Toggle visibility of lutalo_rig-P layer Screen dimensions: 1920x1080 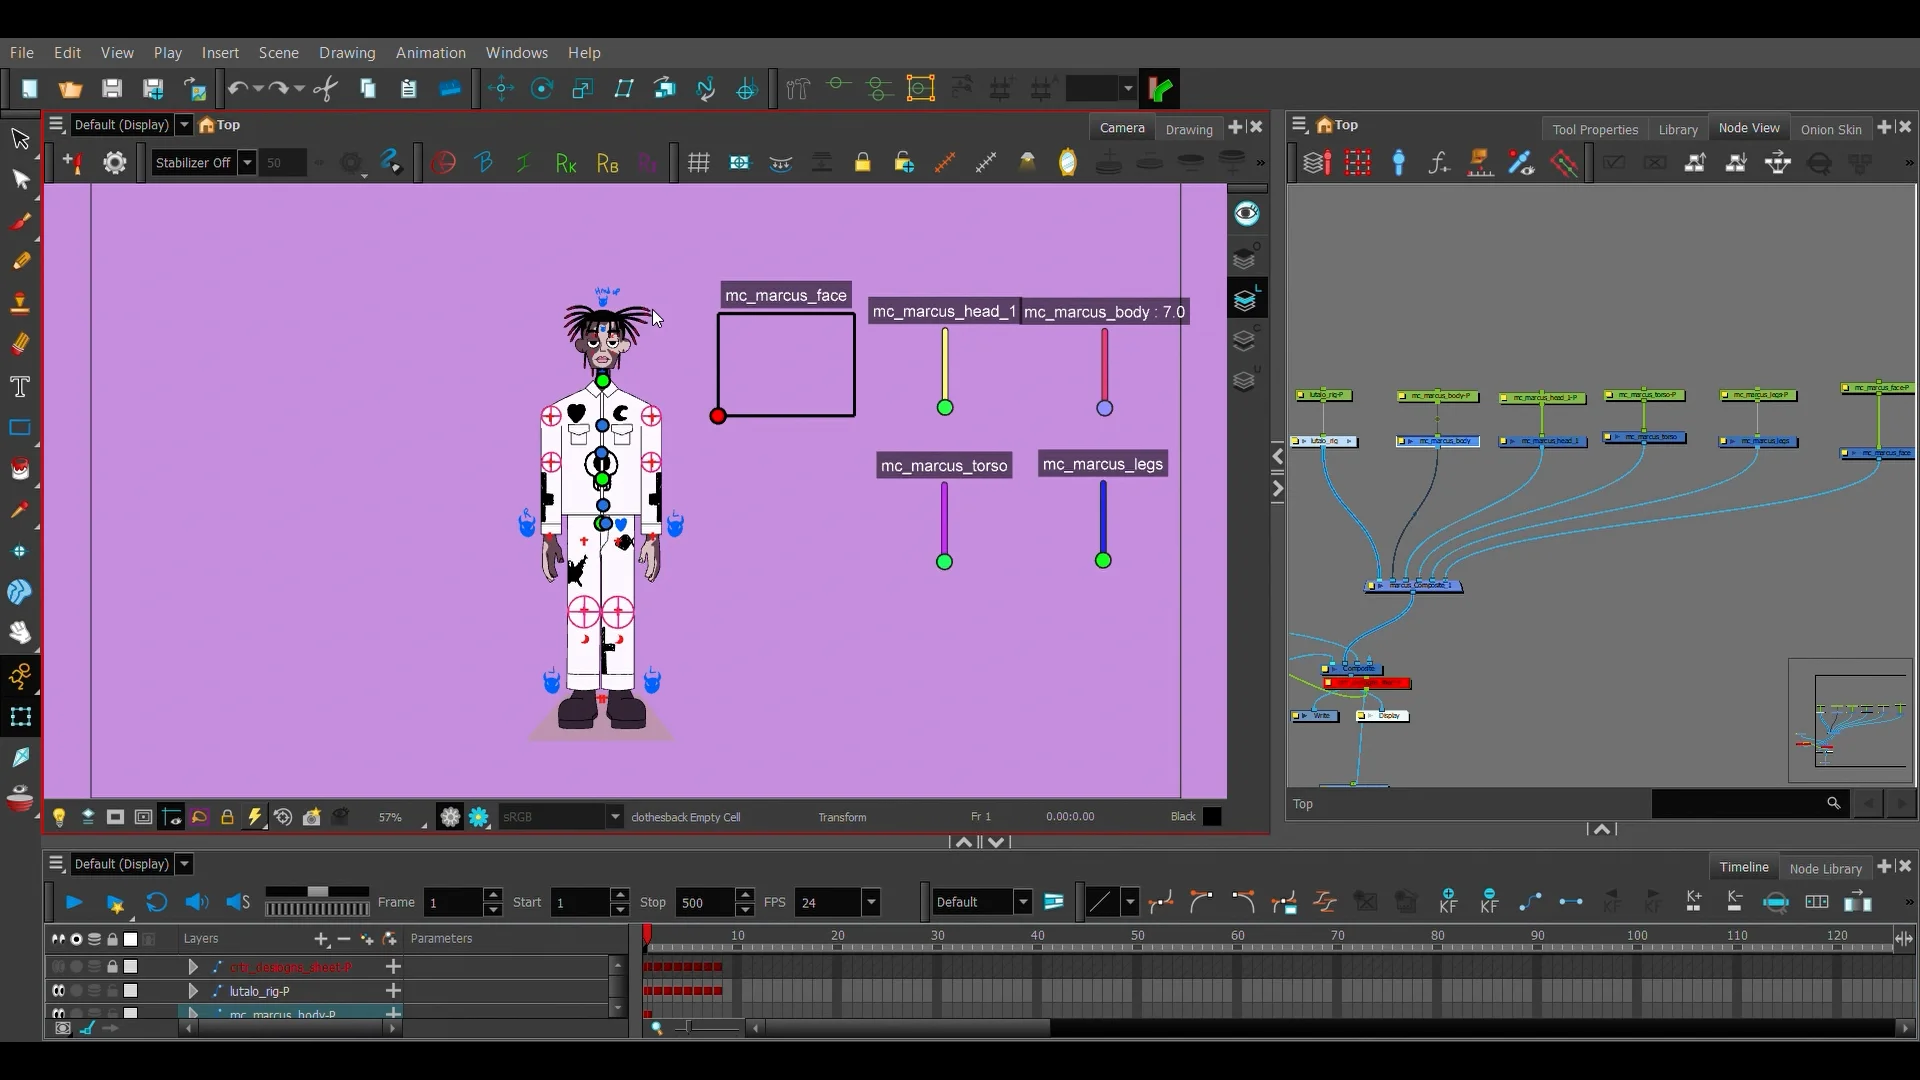(x=58, y=991)
